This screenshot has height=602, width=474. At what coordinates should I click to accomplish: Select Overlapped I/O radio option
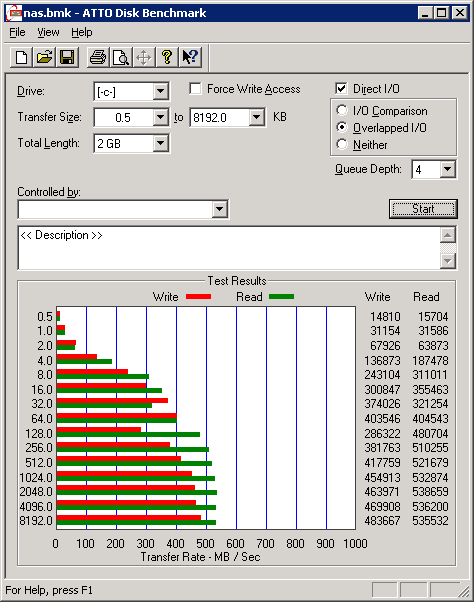[342, 127]
